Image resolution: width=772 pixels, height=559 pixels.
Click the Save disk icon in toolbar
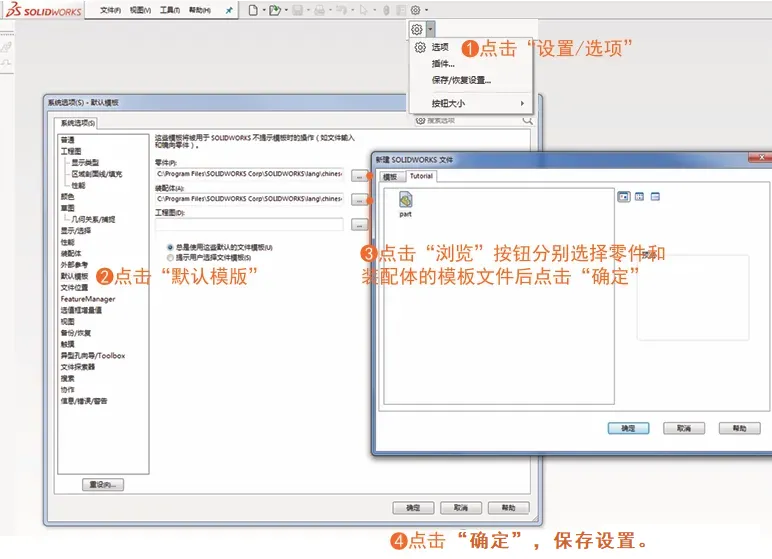tap(297, 10)
